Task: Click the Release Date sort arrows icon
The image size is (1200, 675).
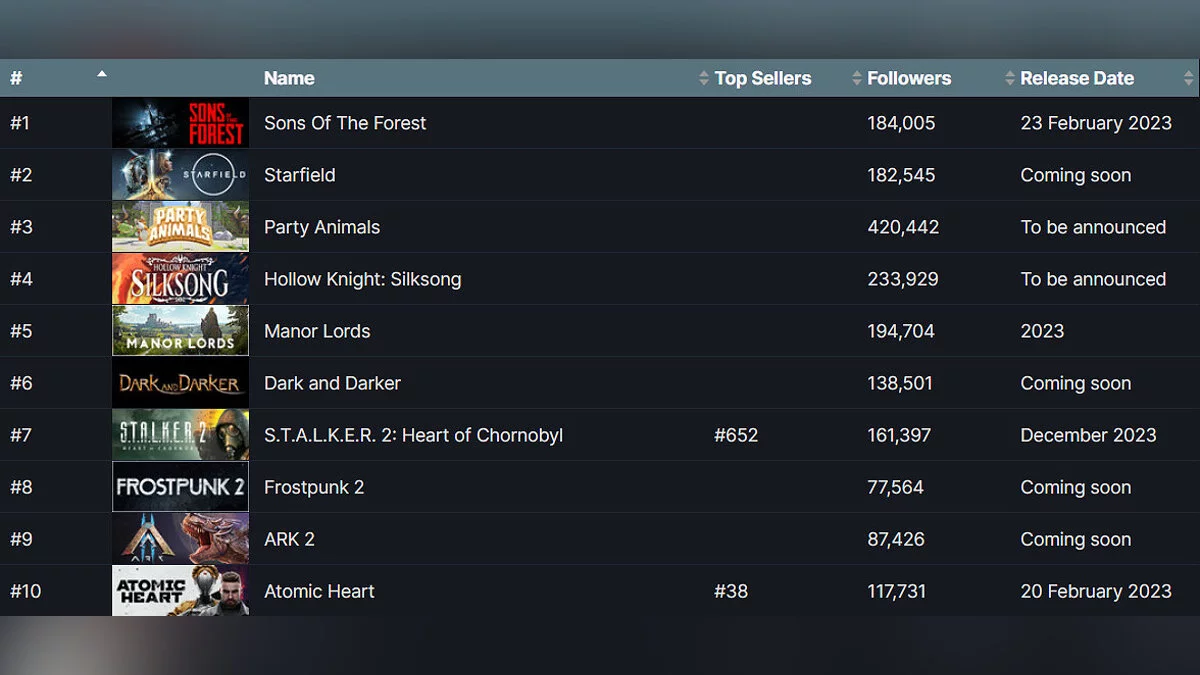Action: click(1009, 78)
